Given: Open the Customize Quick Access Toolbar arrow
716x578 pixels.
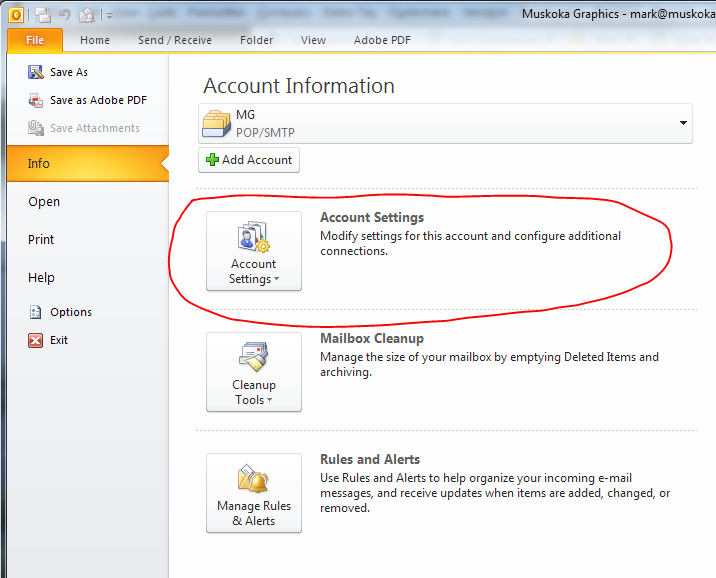Looking at the screenshot, I should tap(109, 16).
